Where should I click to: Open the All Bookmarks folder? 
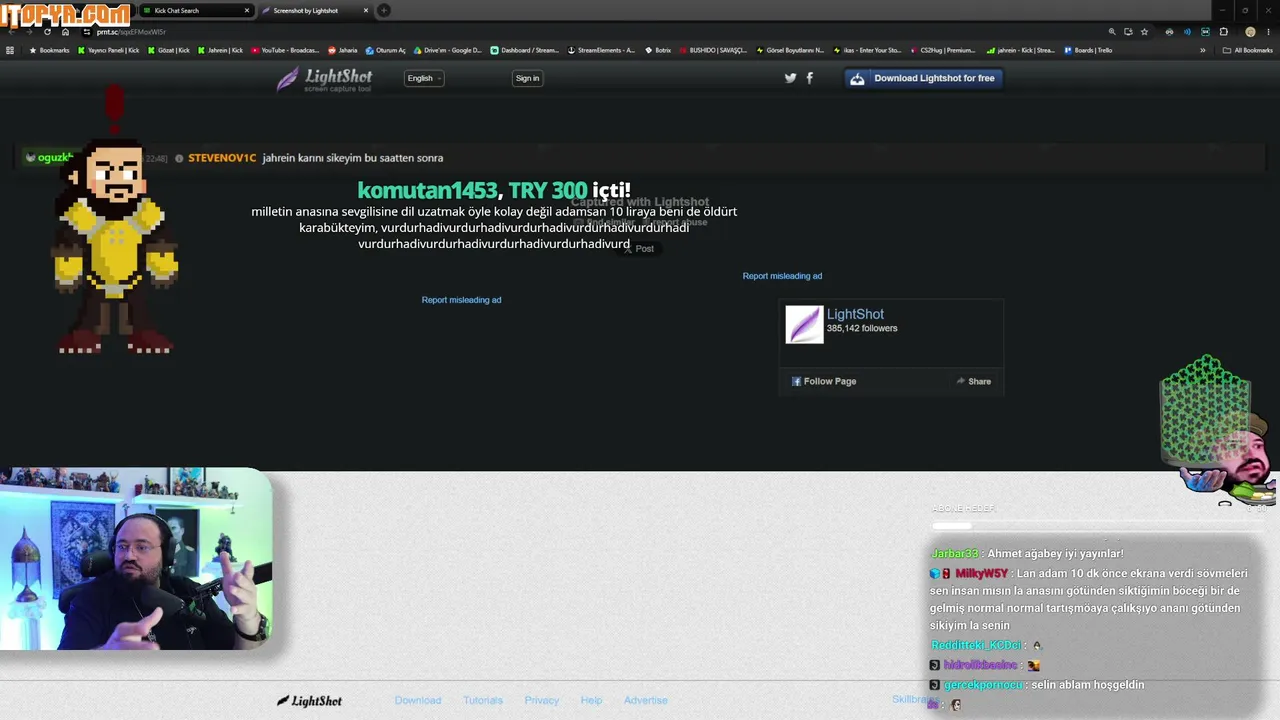coord(1248,50)
